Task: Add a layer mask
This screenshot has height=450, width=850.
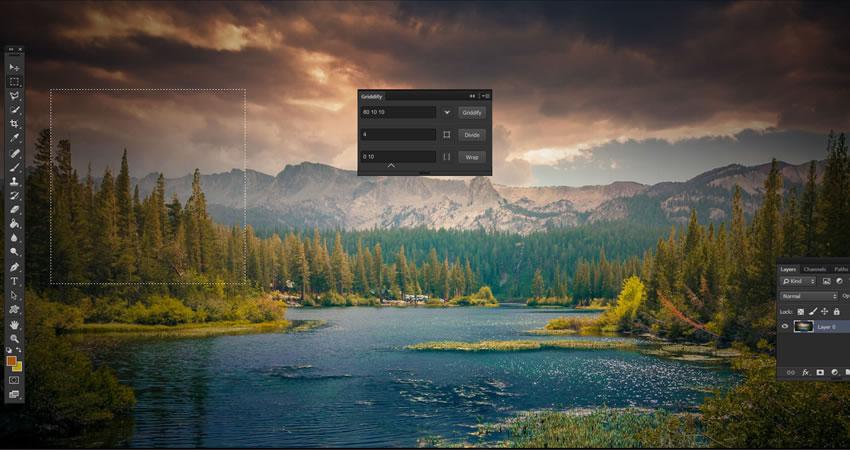Action: [820, 372]
